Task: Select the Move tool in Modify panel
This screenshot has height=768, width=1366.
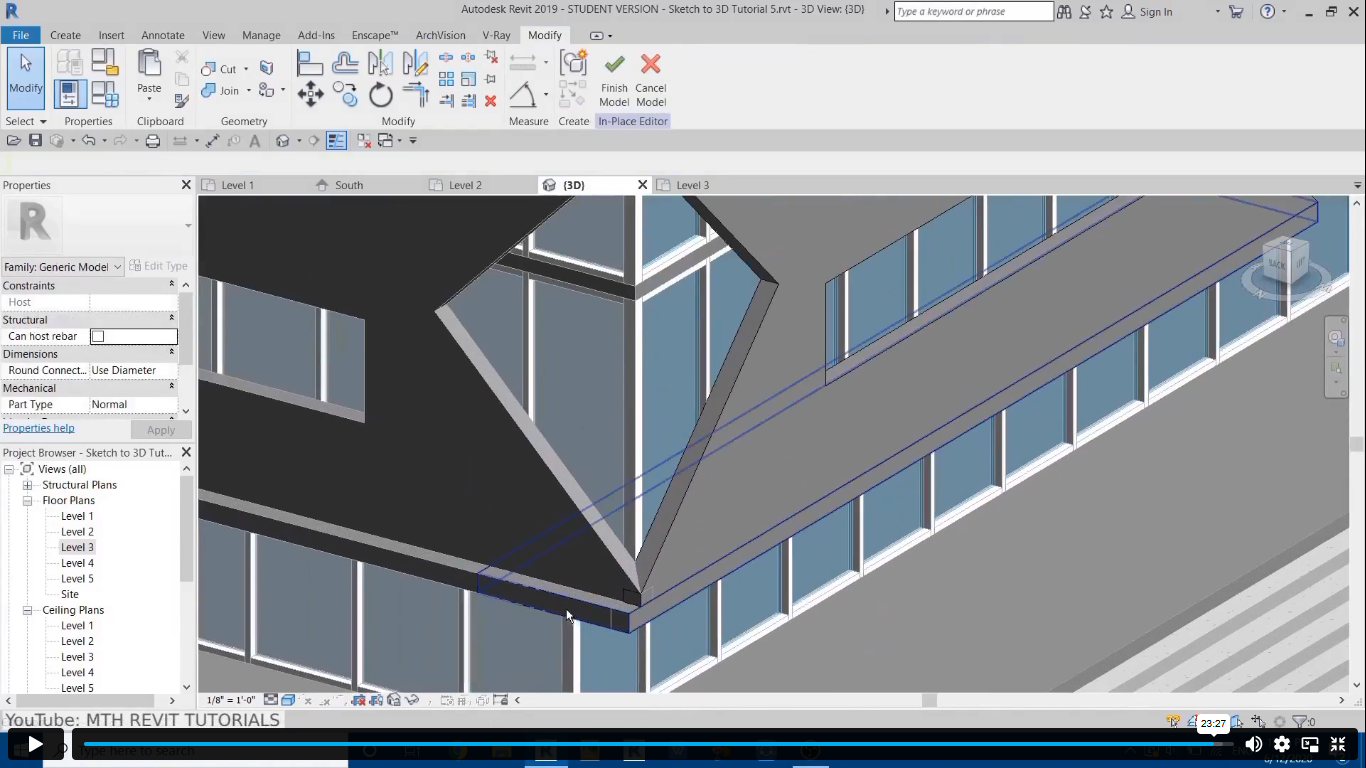Action: coord(310,95)
